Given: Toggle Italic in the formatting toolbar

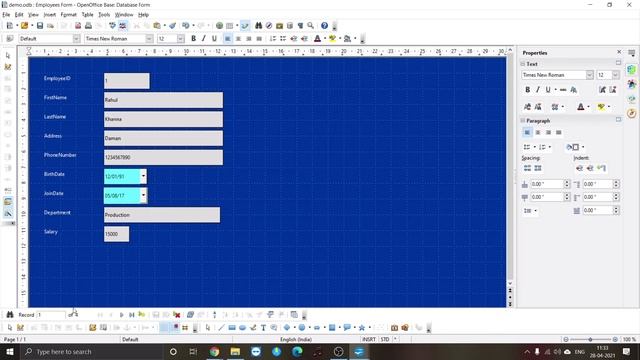Looking at the screenshot, I should pos(204,39).
